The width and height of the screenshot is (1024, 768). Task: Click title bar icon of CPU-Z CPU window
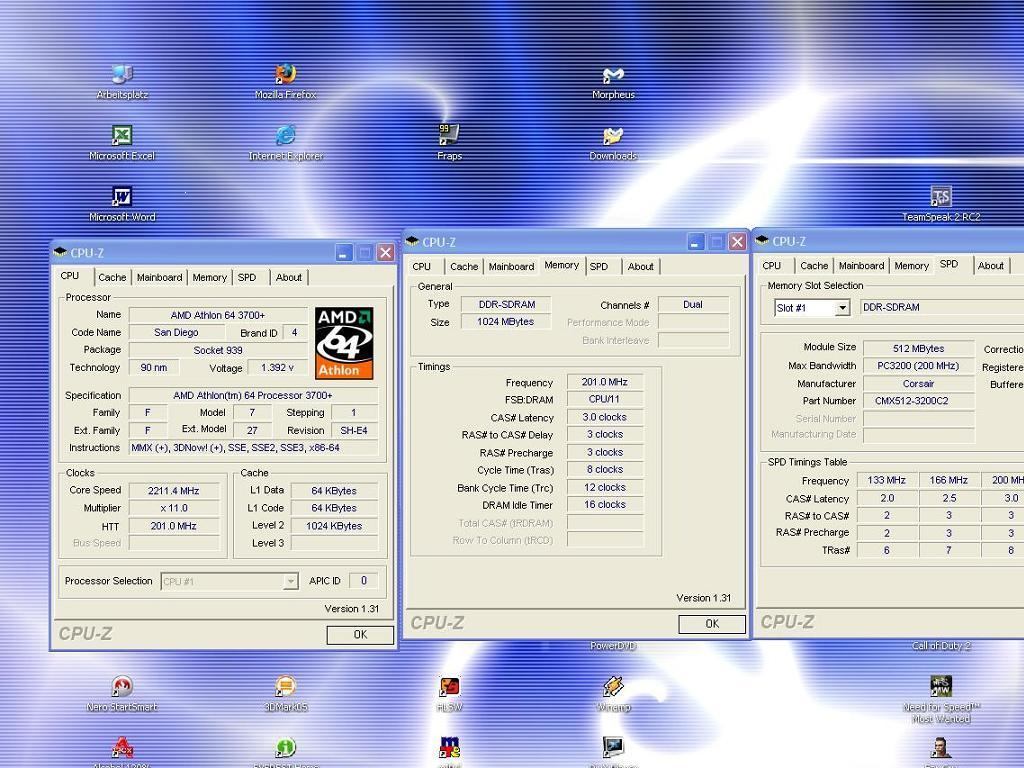click(x=61, y=252)
